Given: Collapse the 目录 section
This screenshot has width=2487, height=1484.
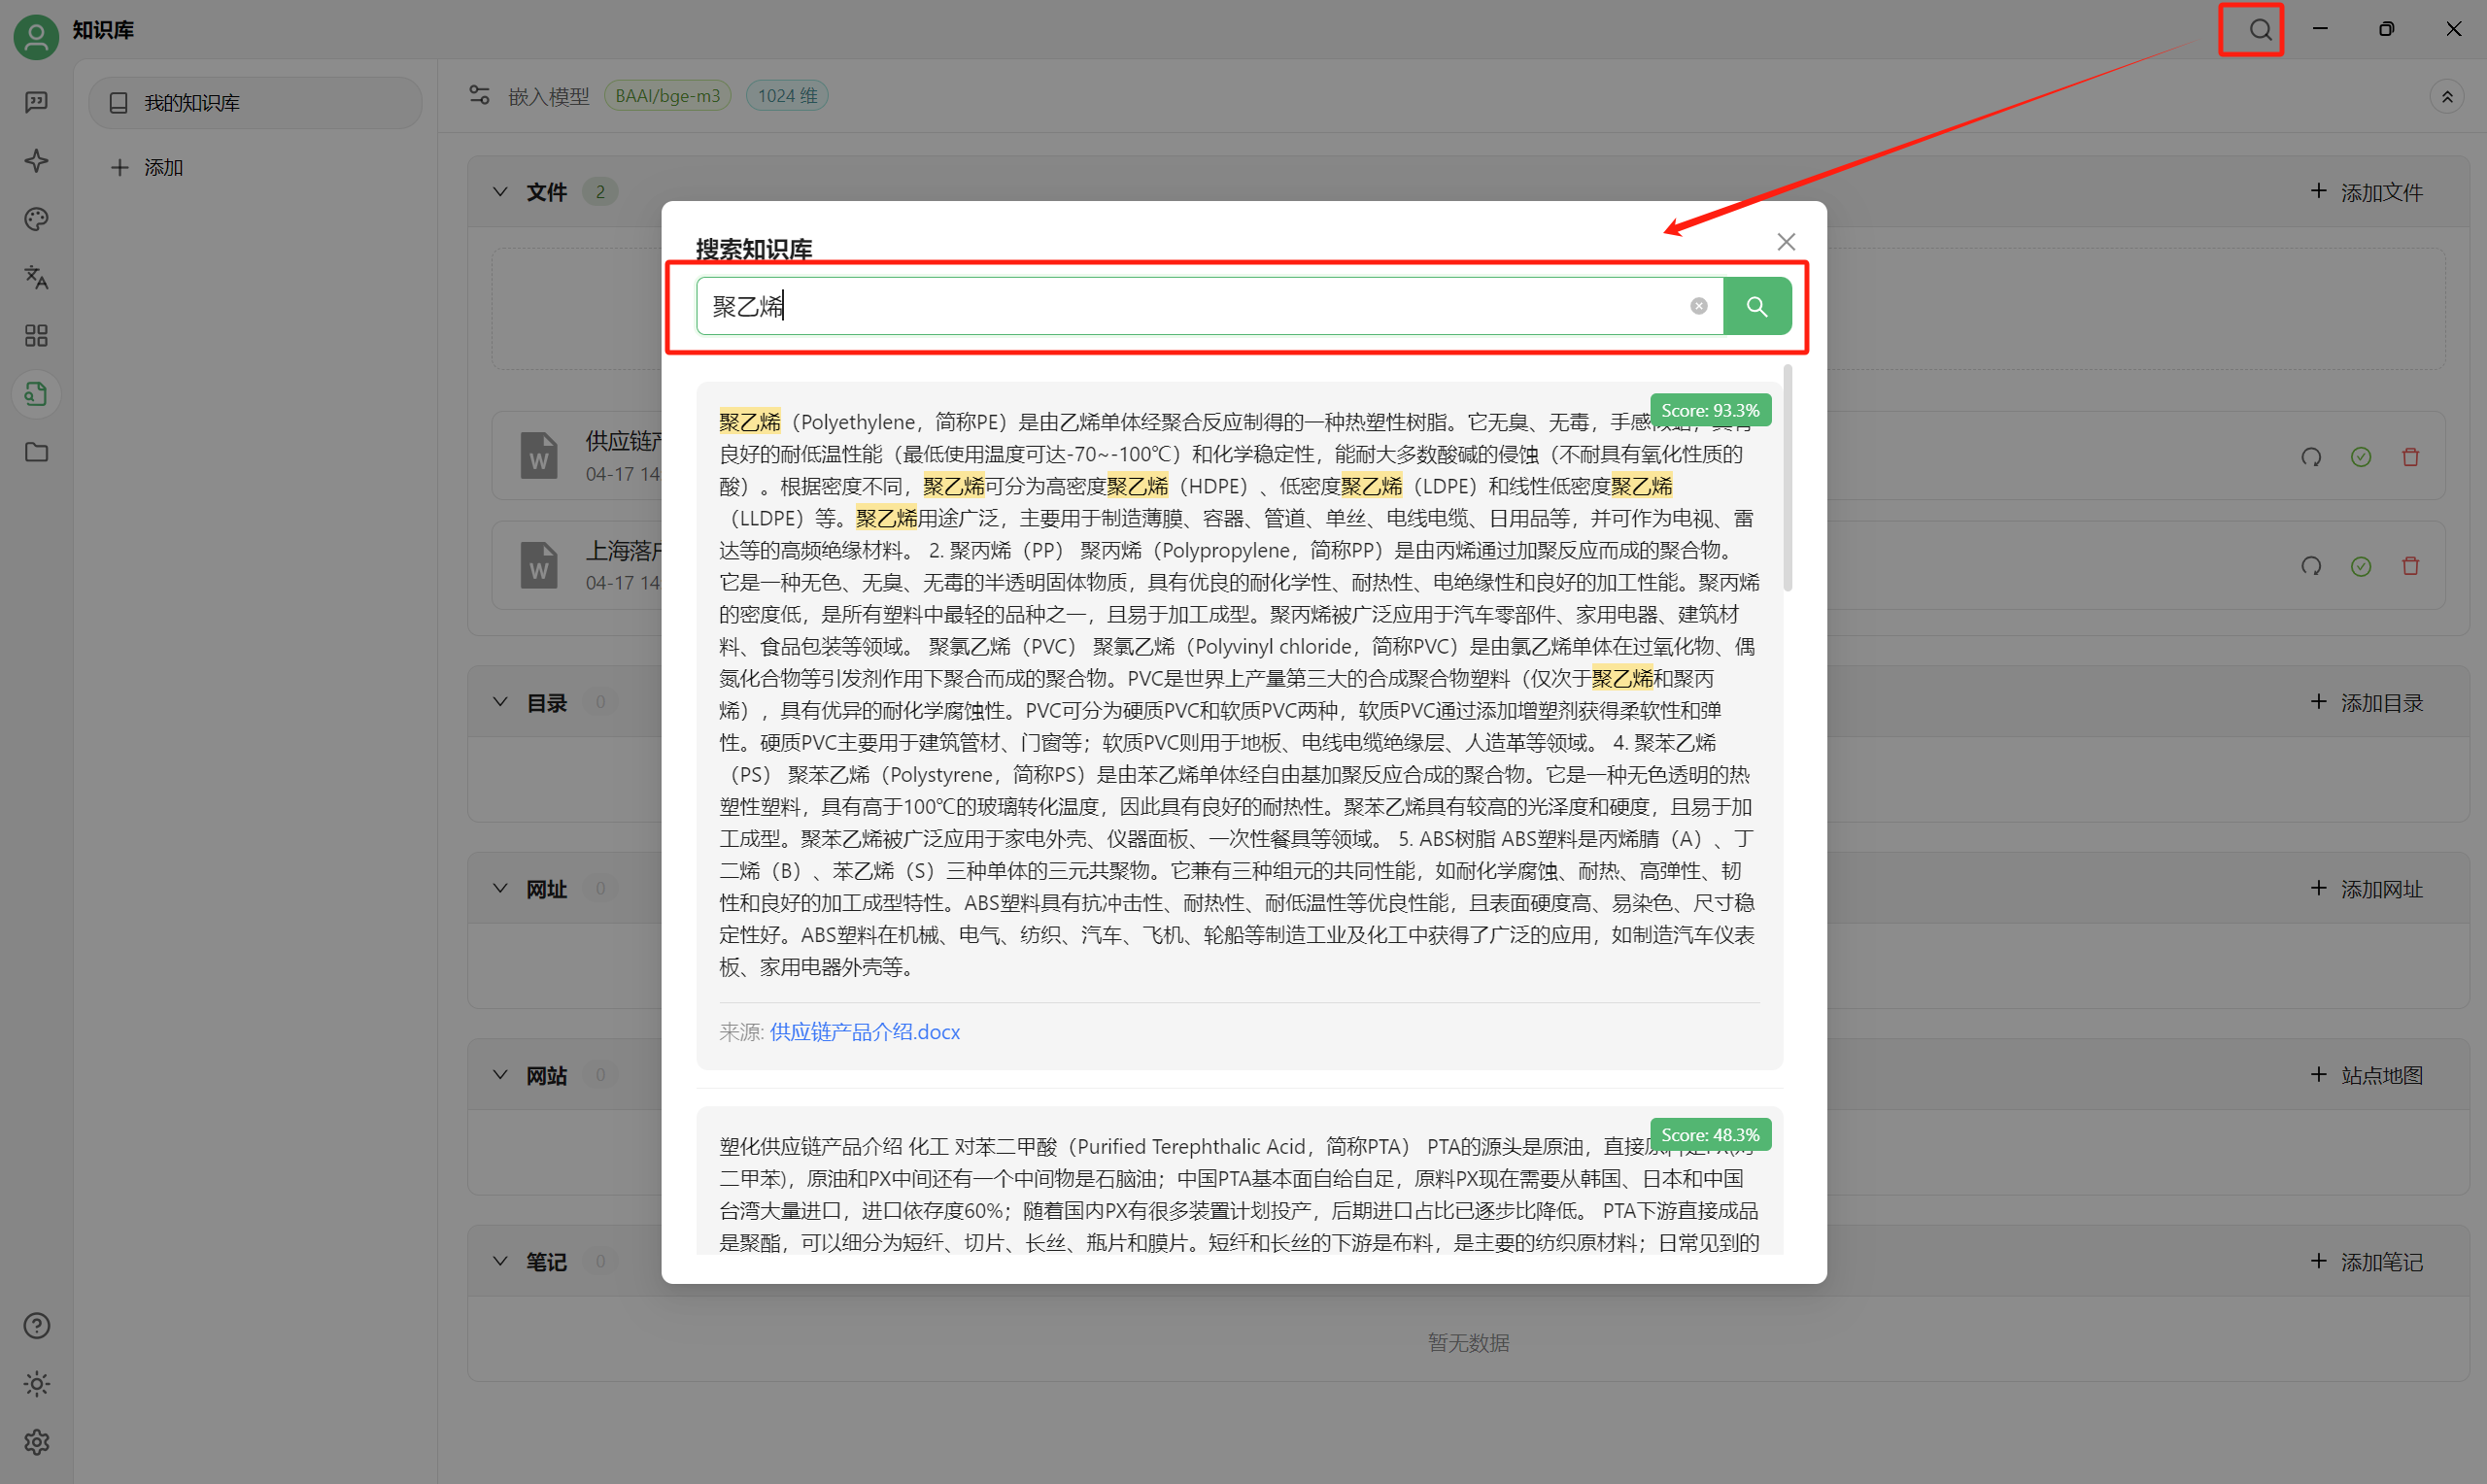Looking at the screenshot, I should [x=500, y=702].
